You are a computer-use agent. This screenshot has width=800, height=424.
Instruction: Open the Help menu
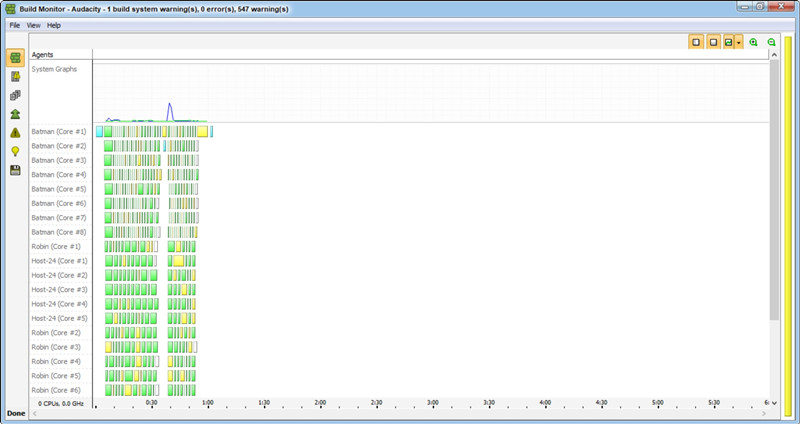pyautogui.click(x=54, y=25)
